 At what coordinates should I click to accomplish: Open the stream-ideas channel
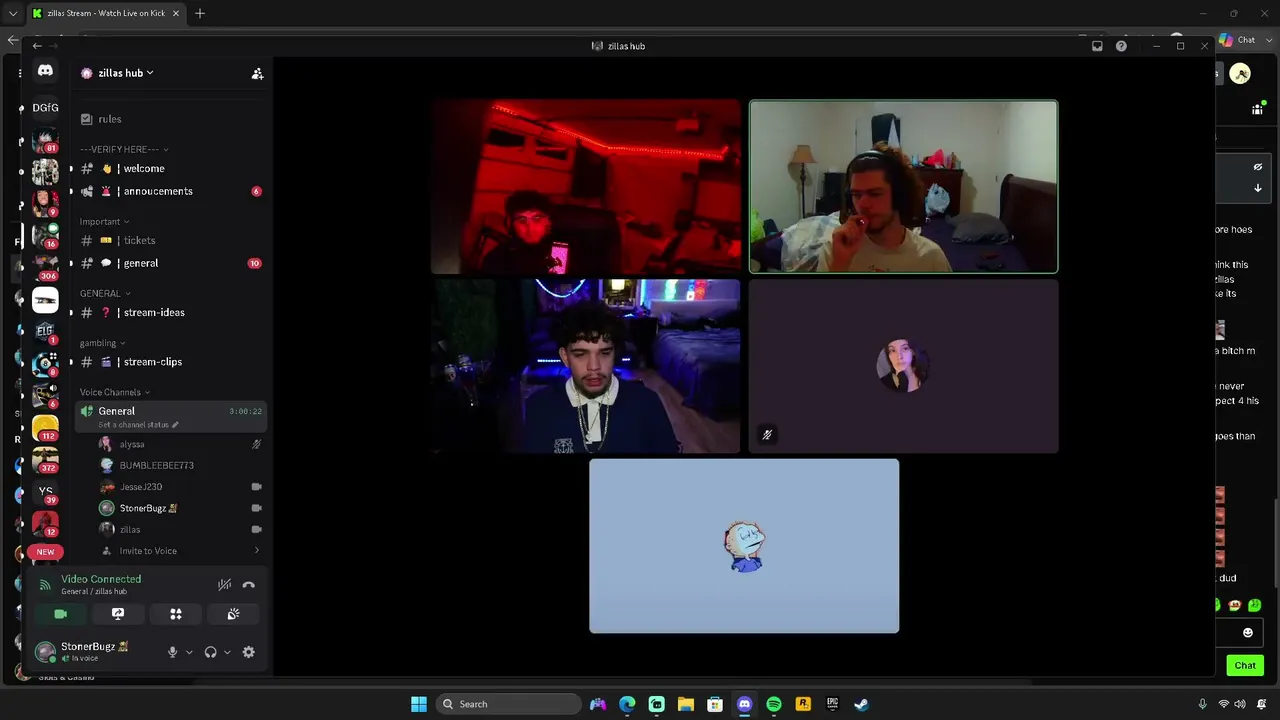170,313
